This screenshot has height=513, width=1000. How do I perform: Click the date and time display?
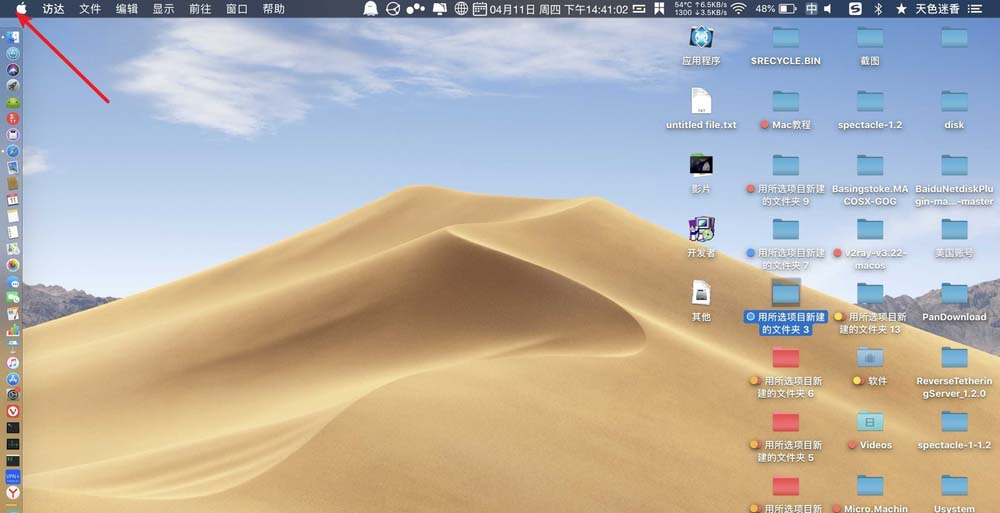point(557,9)
